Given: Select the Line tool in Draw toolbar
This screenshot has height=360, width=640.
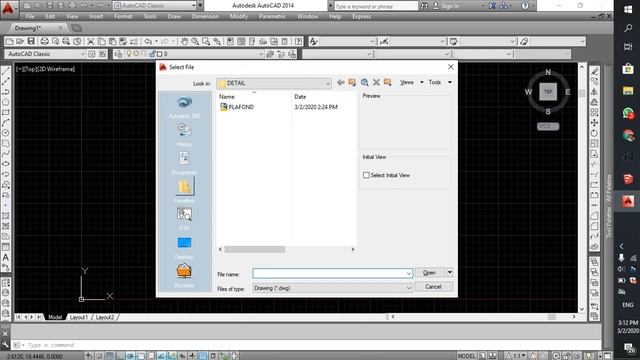Looking at the screenshot, I should point(6,71).
